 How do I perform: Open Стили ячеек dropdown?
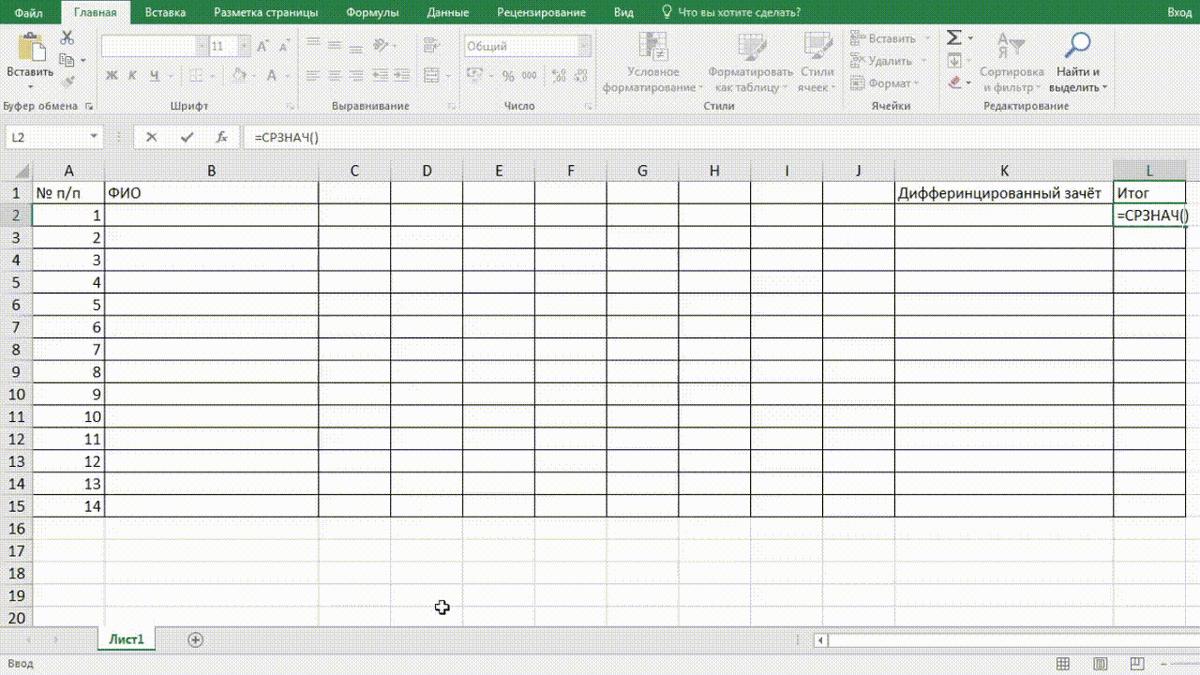pos(817,62)
